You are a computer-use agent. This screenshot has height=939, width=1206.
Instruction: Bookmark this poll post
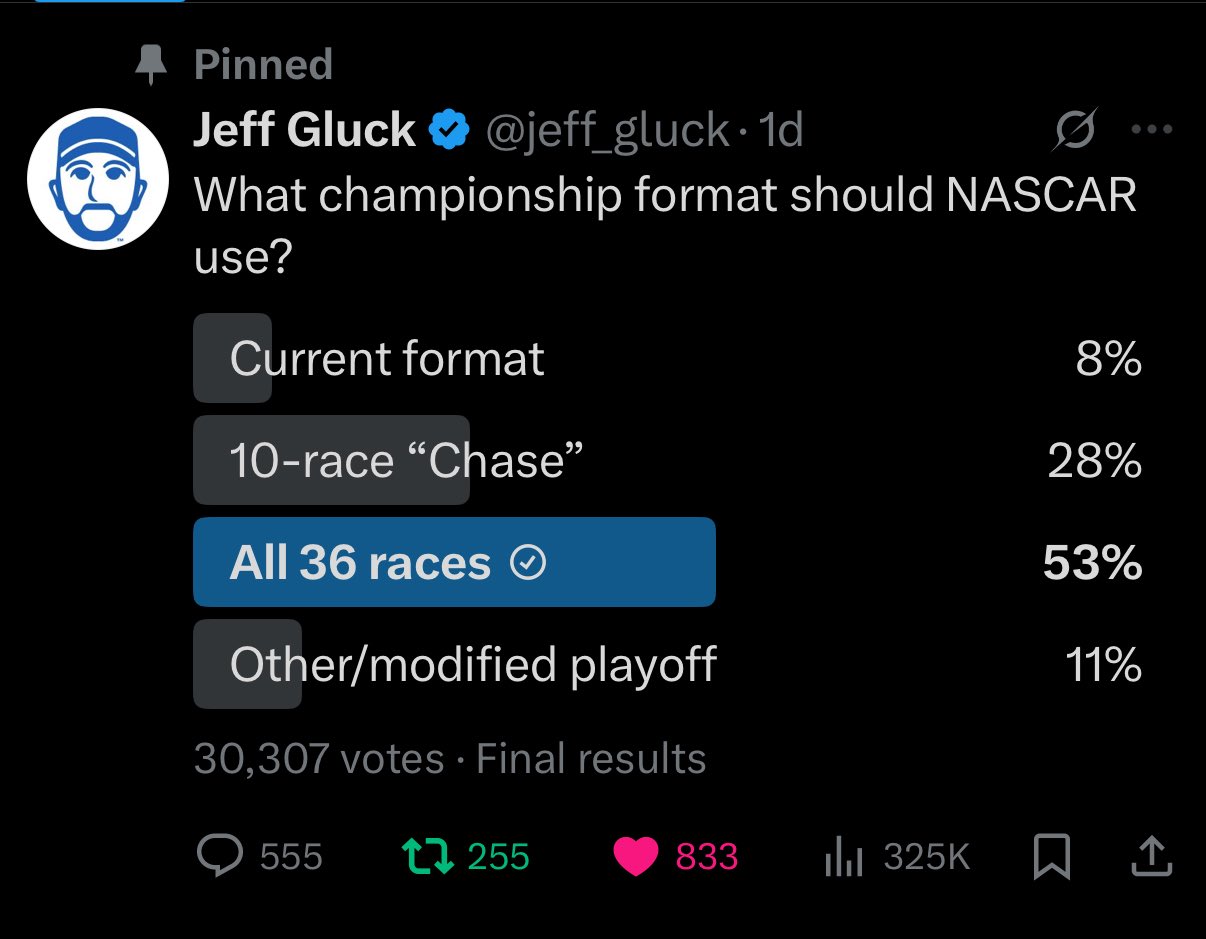coord(1050,857)
